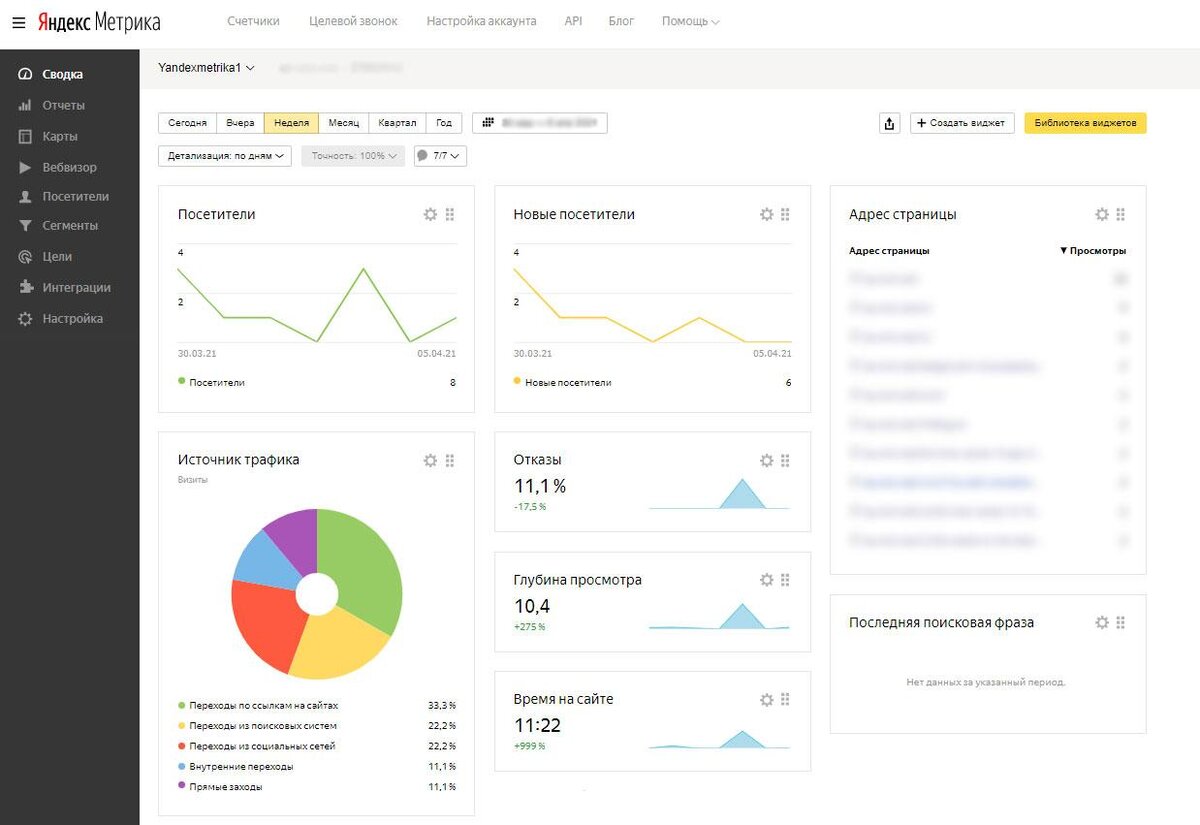Open gear settings of Адрес страницы widget
The height and width of the screenshot is (825, 1200).
[x=1101, y=214]
